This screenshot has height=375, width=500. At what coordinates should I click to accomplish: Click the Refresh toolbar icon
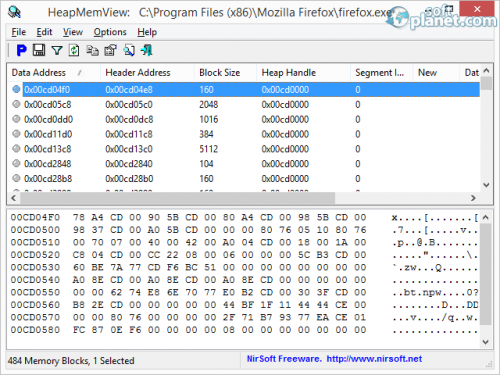74,51
